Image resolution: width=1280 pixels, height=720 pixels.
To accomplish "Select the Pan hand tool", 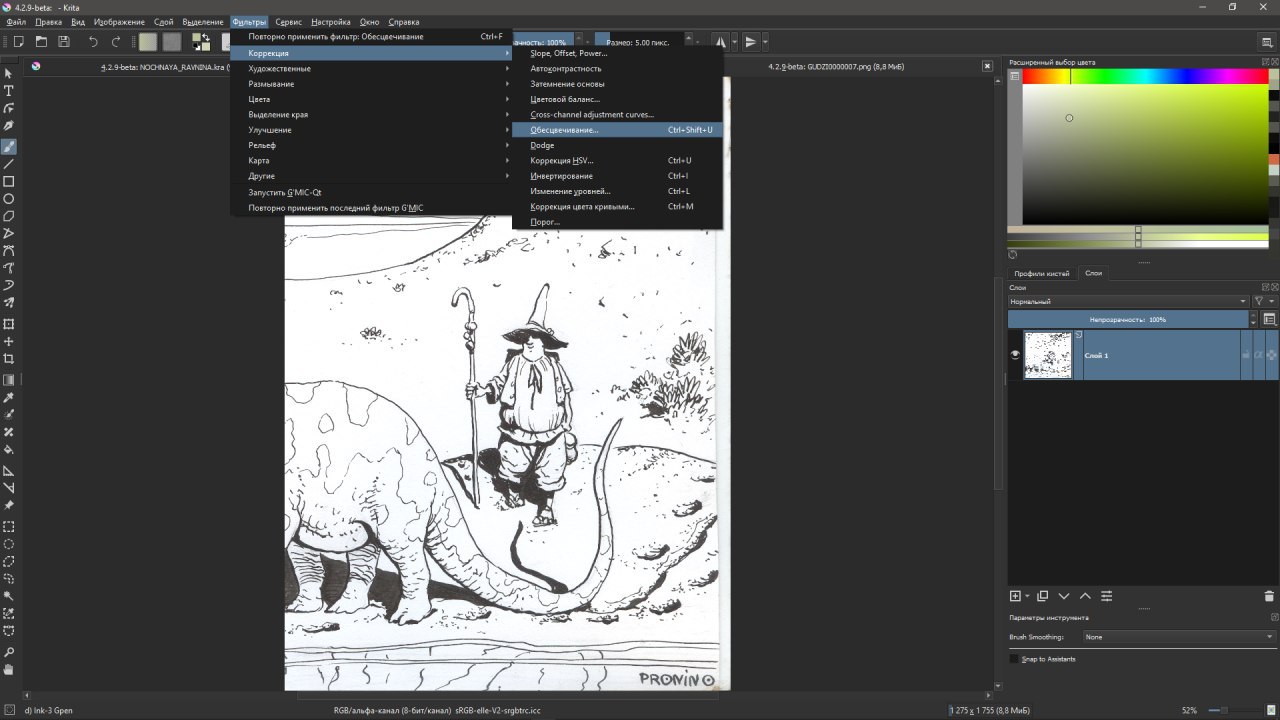I will (x=9, y=669).
